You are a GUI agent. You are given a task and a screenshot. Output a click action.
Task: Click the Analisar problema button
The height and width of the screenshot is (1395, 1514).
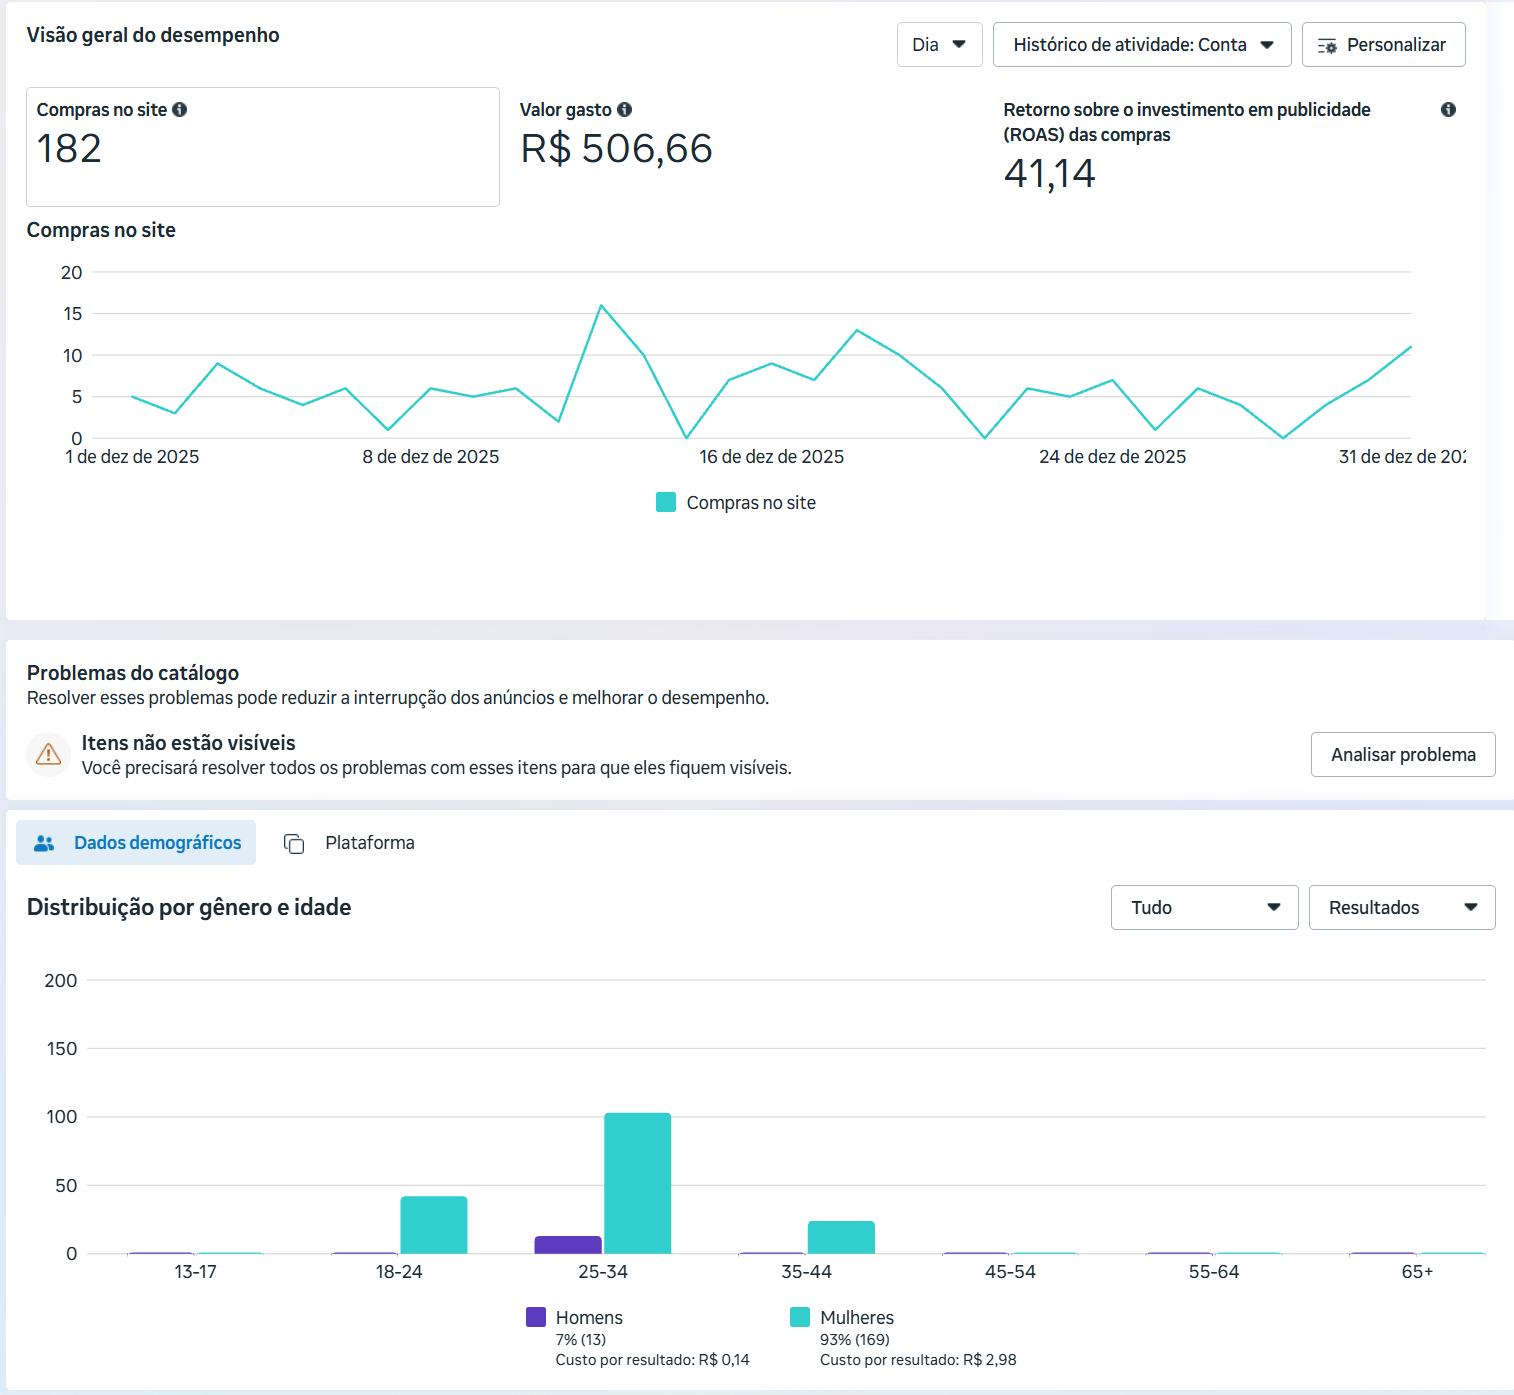click(x=1403, y=755)
